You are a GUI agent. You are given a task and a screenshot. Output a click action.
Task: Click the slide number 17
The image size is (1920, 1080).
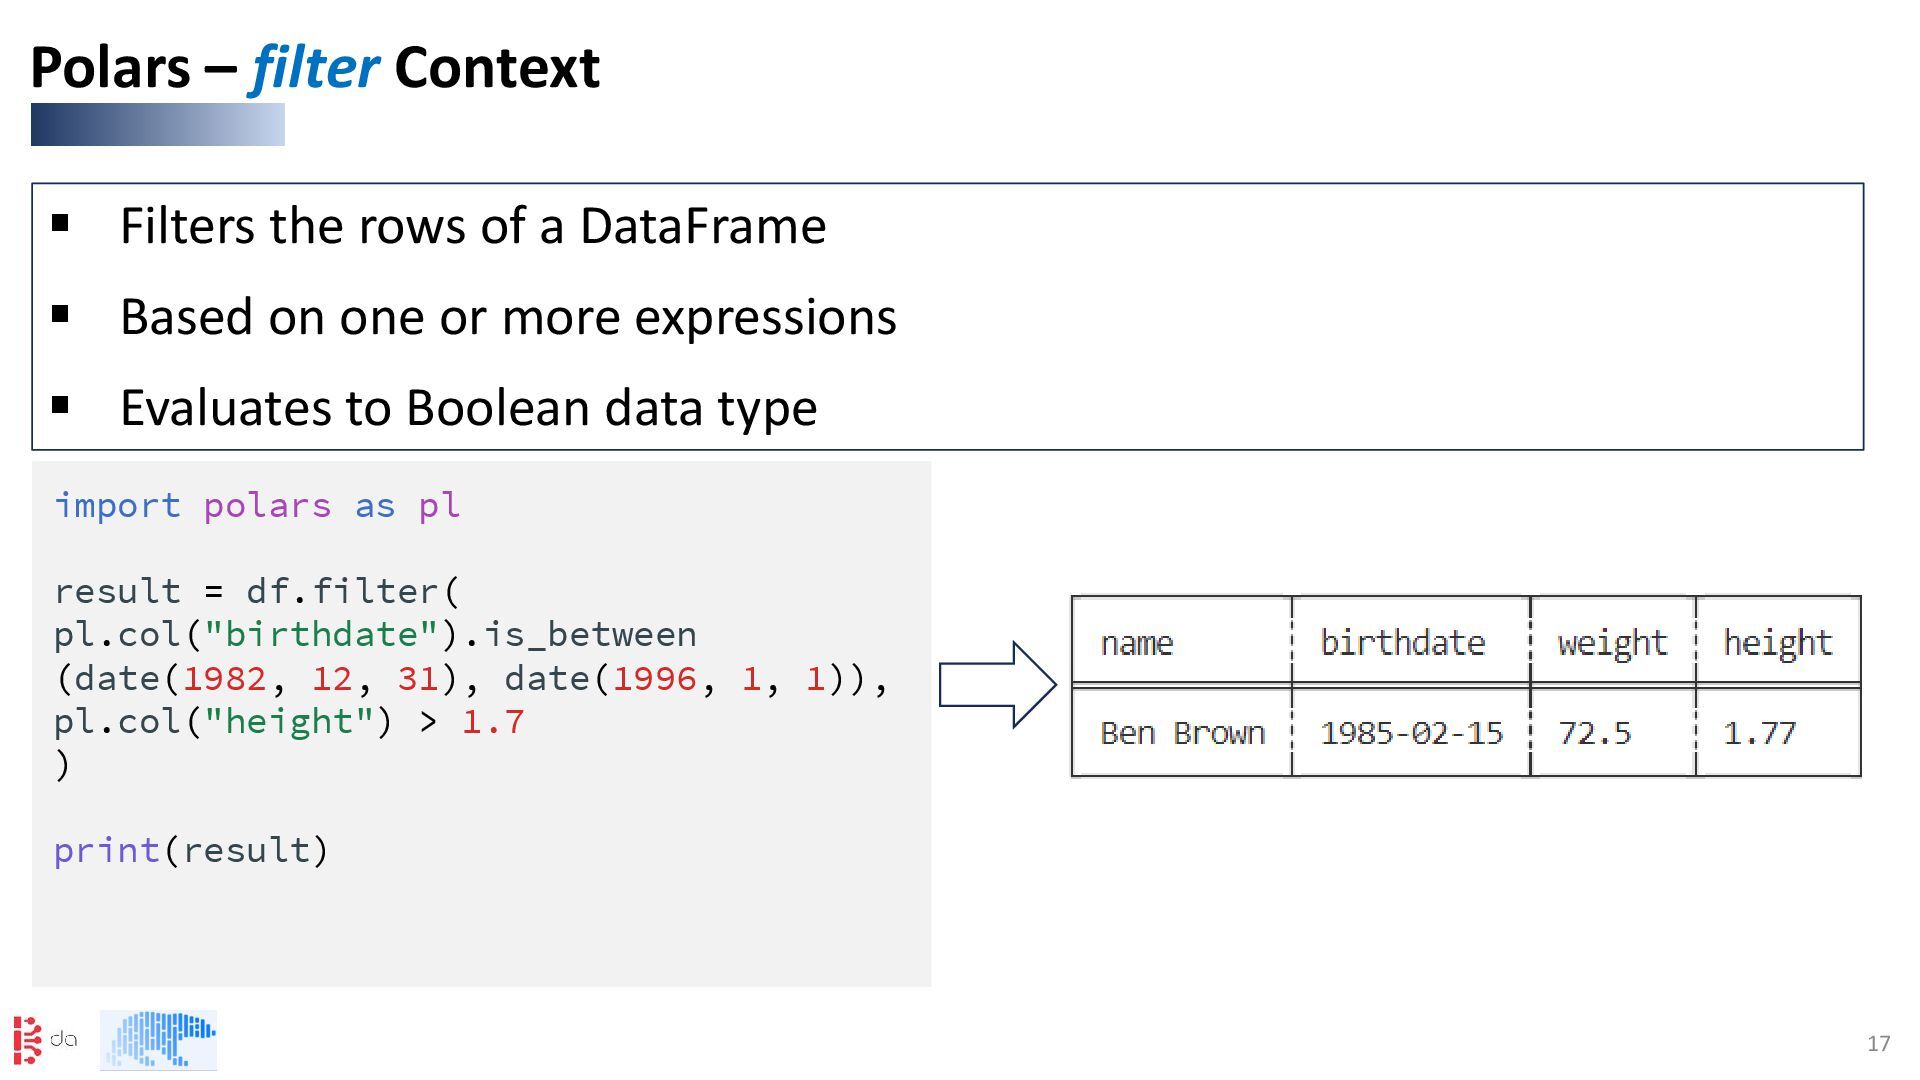(x=1878, y=1044)
